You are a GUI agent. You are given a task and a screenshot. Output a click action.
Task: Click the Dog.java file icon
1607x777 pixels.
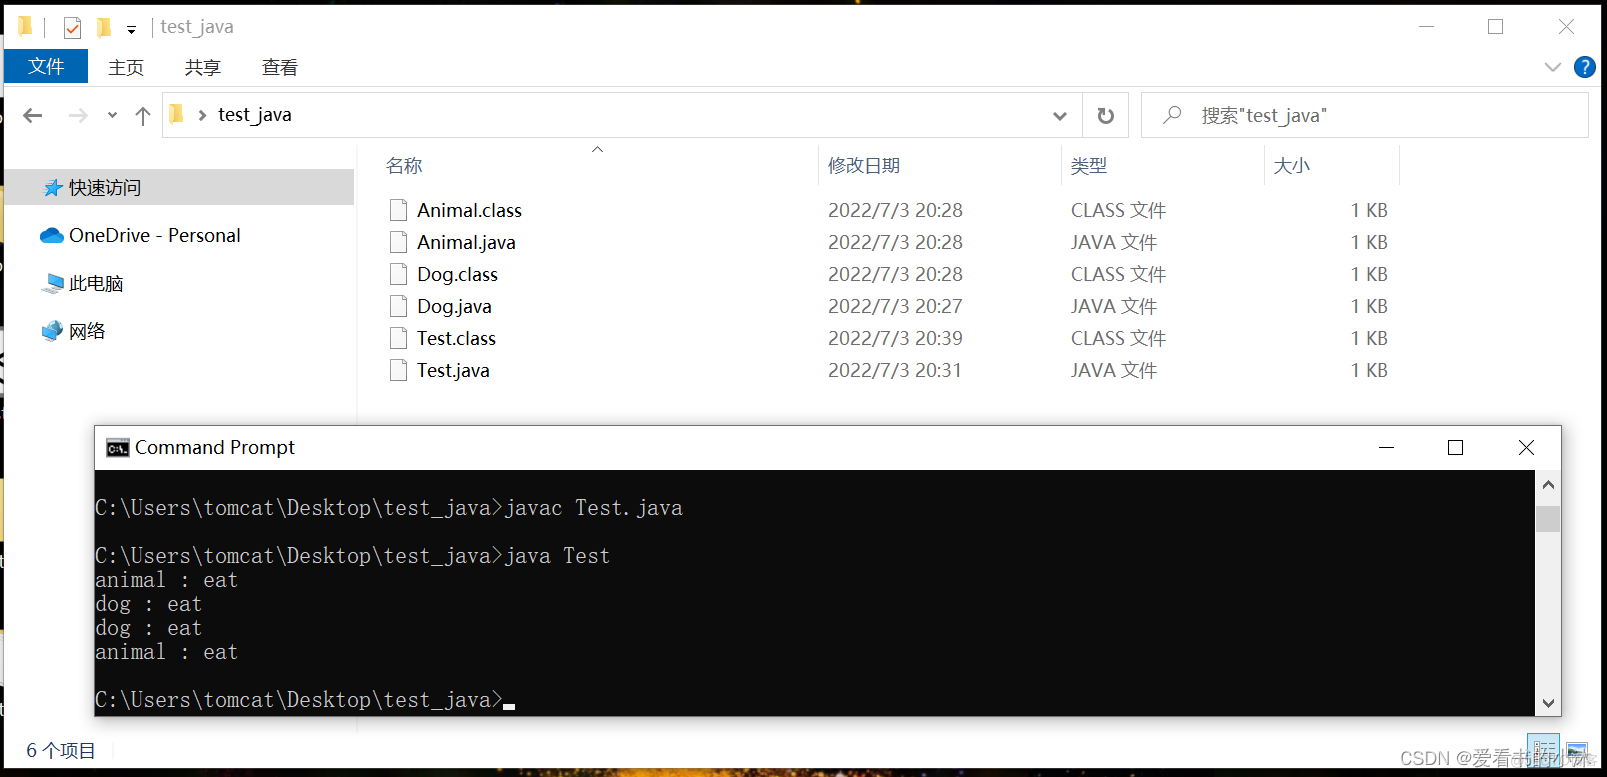(398, 306)
